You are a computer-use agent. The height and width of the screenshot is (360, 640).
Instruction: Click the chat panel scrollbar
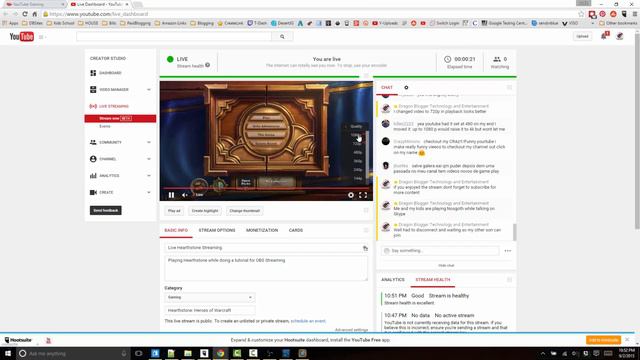click(x=514, y=232)
